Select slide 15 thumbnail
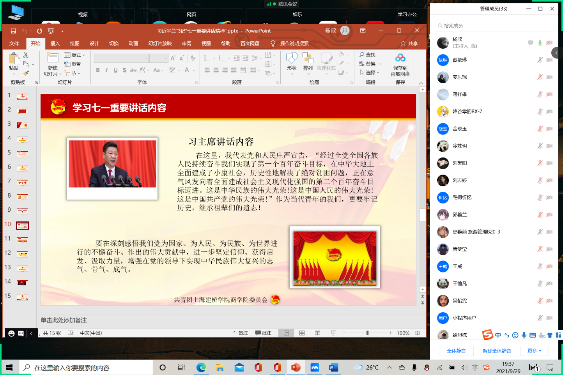Image resolution: width=563 pixels, height=375 pixels. coord(22,297)
